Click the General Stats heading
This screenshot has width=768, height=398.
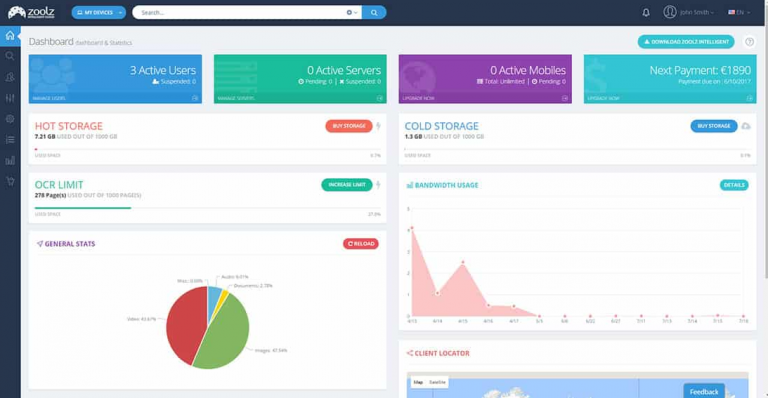pyautogui.click(x=70, y=243)
